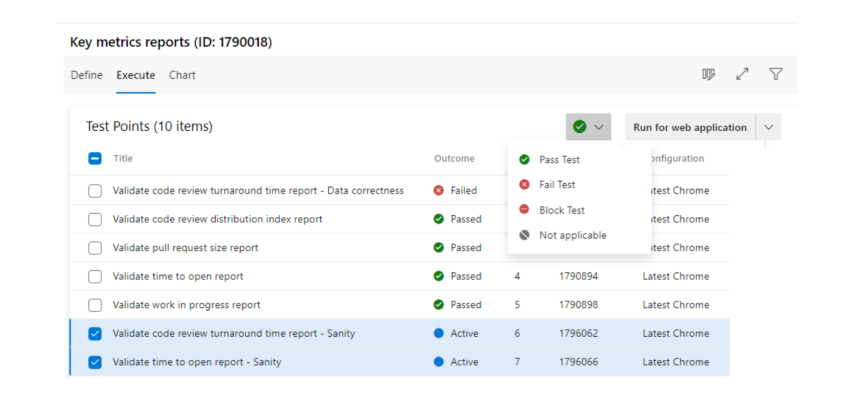Uncheck time to open report - Sanity checkbox
This screenshot has width=854, height=398.
95,362
